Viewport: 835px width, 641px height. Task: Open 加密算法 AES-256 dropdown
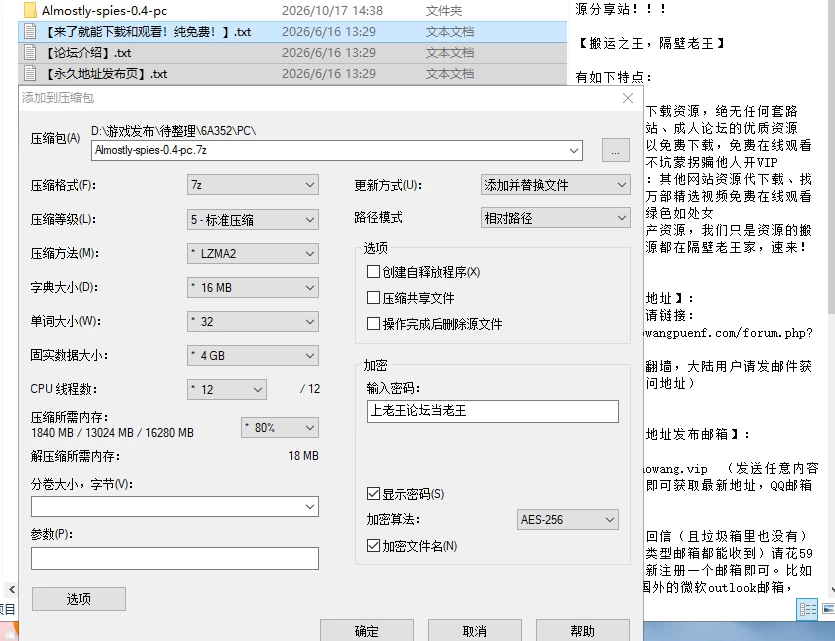(x=568, y=520)
